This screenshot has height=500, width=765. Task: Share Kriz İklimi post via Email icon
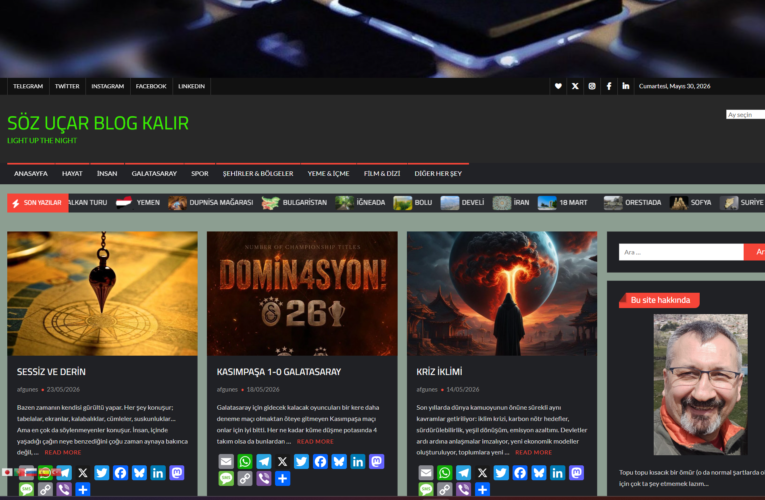pos(426,473)
